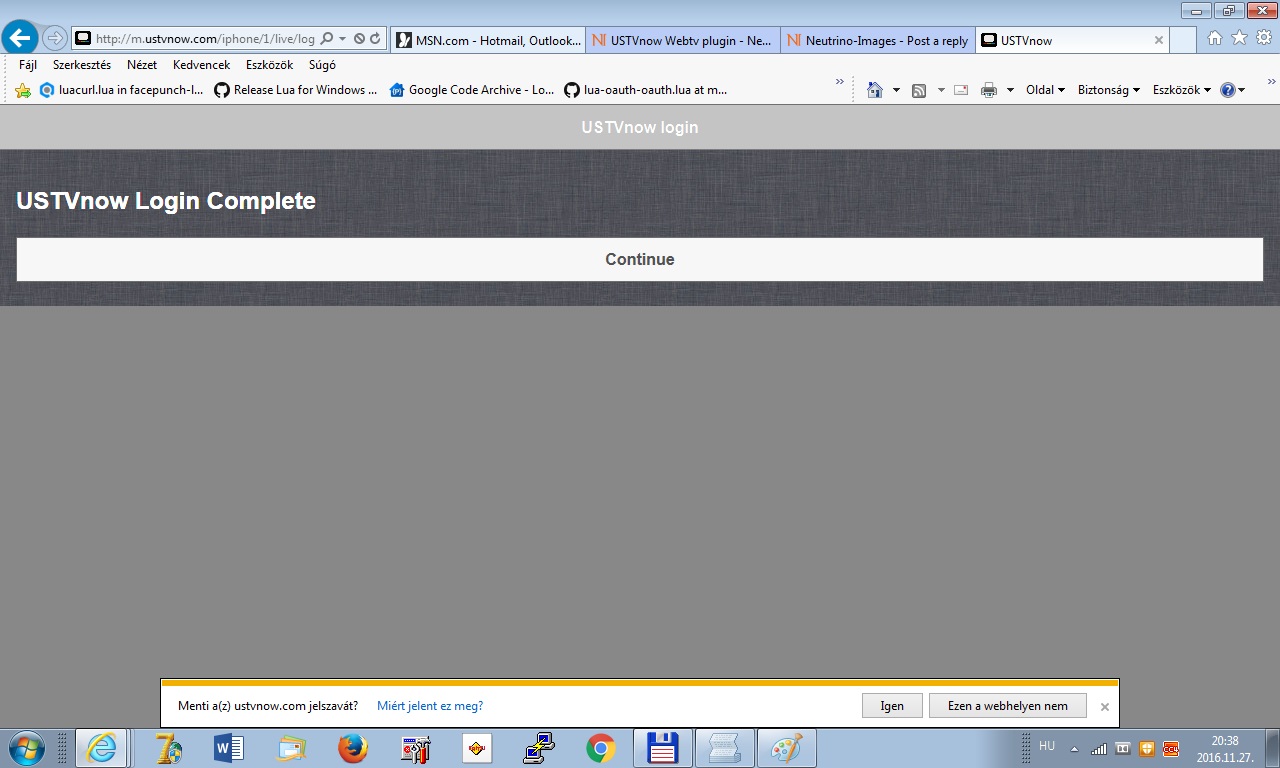
Task: Click the stop loading icon in address bar
Action: click(x=359, y=39)
